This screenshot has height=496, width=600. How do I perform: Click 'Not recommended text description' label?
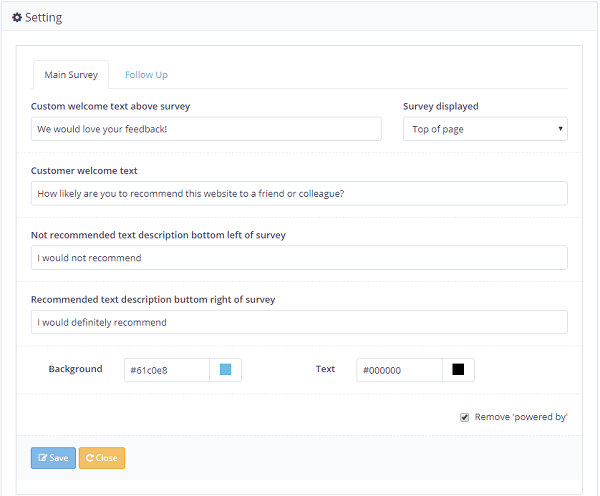pyautogui.click(x=158, y=235)
